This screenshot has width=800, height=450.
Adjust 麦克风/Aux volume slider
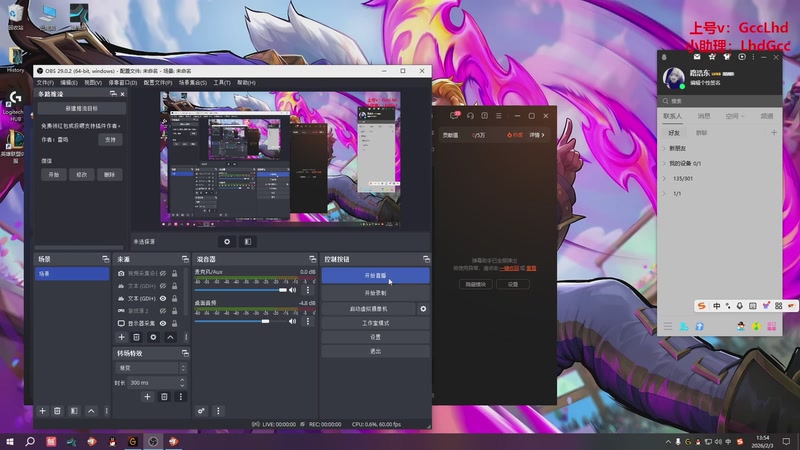[x=240, y=290]
